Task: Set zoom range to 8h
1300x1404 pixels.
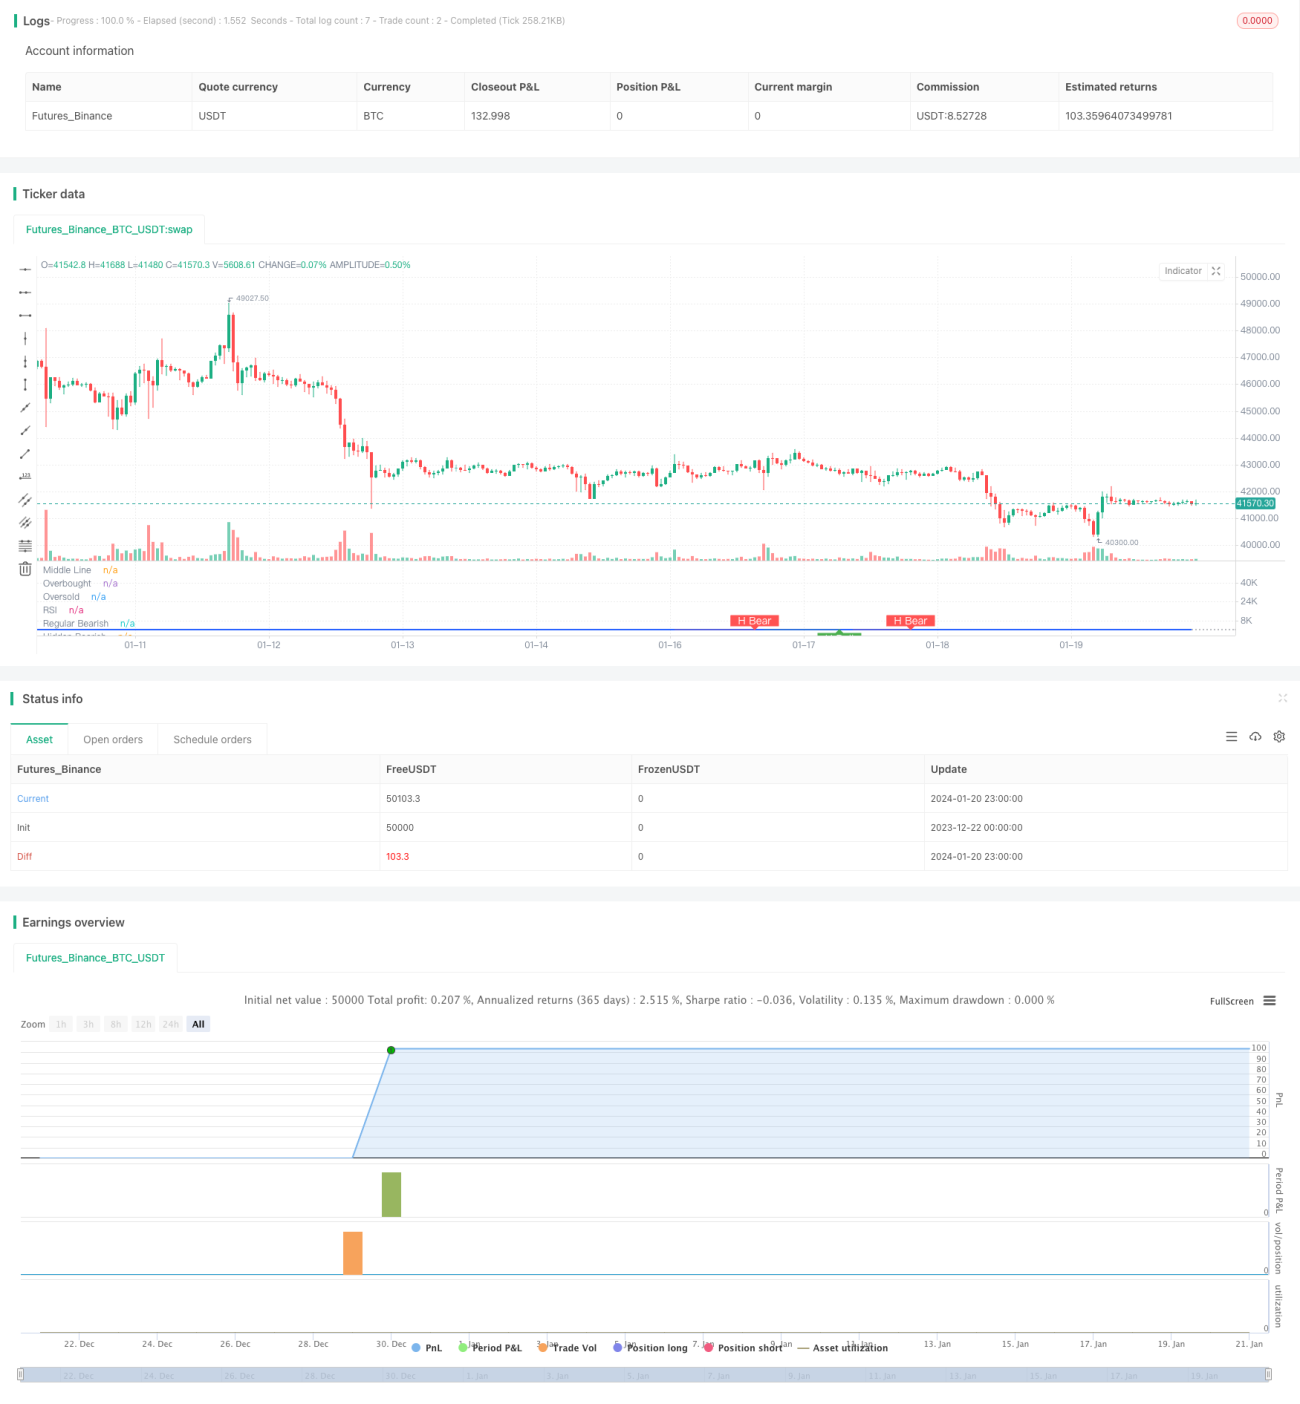Action: (x=116, y=1024)
